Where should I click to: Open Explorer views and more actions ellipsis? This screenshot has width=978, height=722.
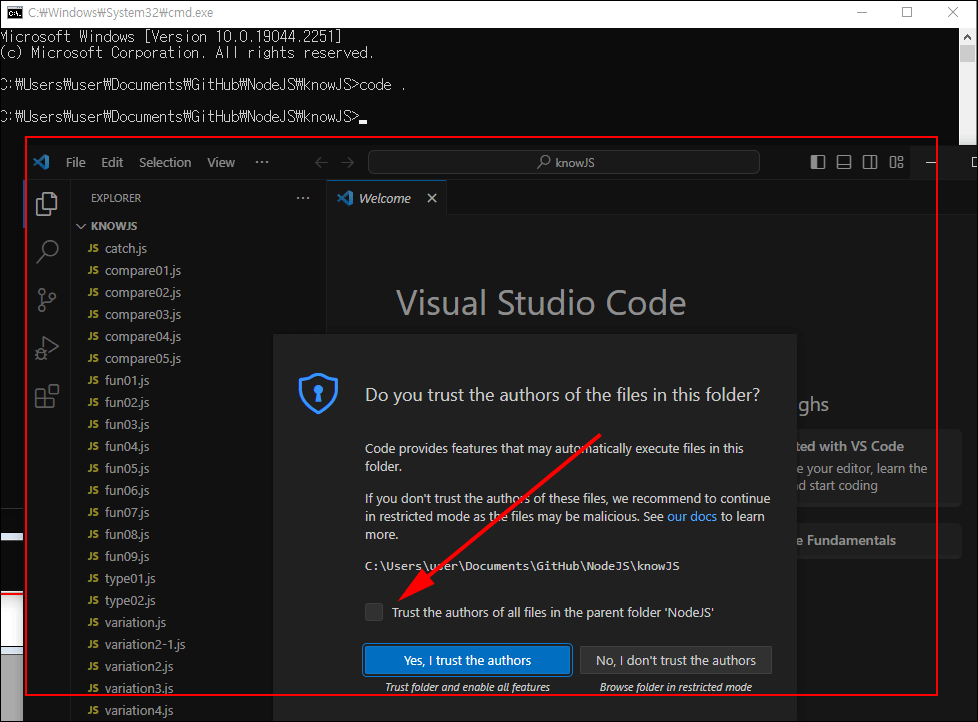[303, 198]
